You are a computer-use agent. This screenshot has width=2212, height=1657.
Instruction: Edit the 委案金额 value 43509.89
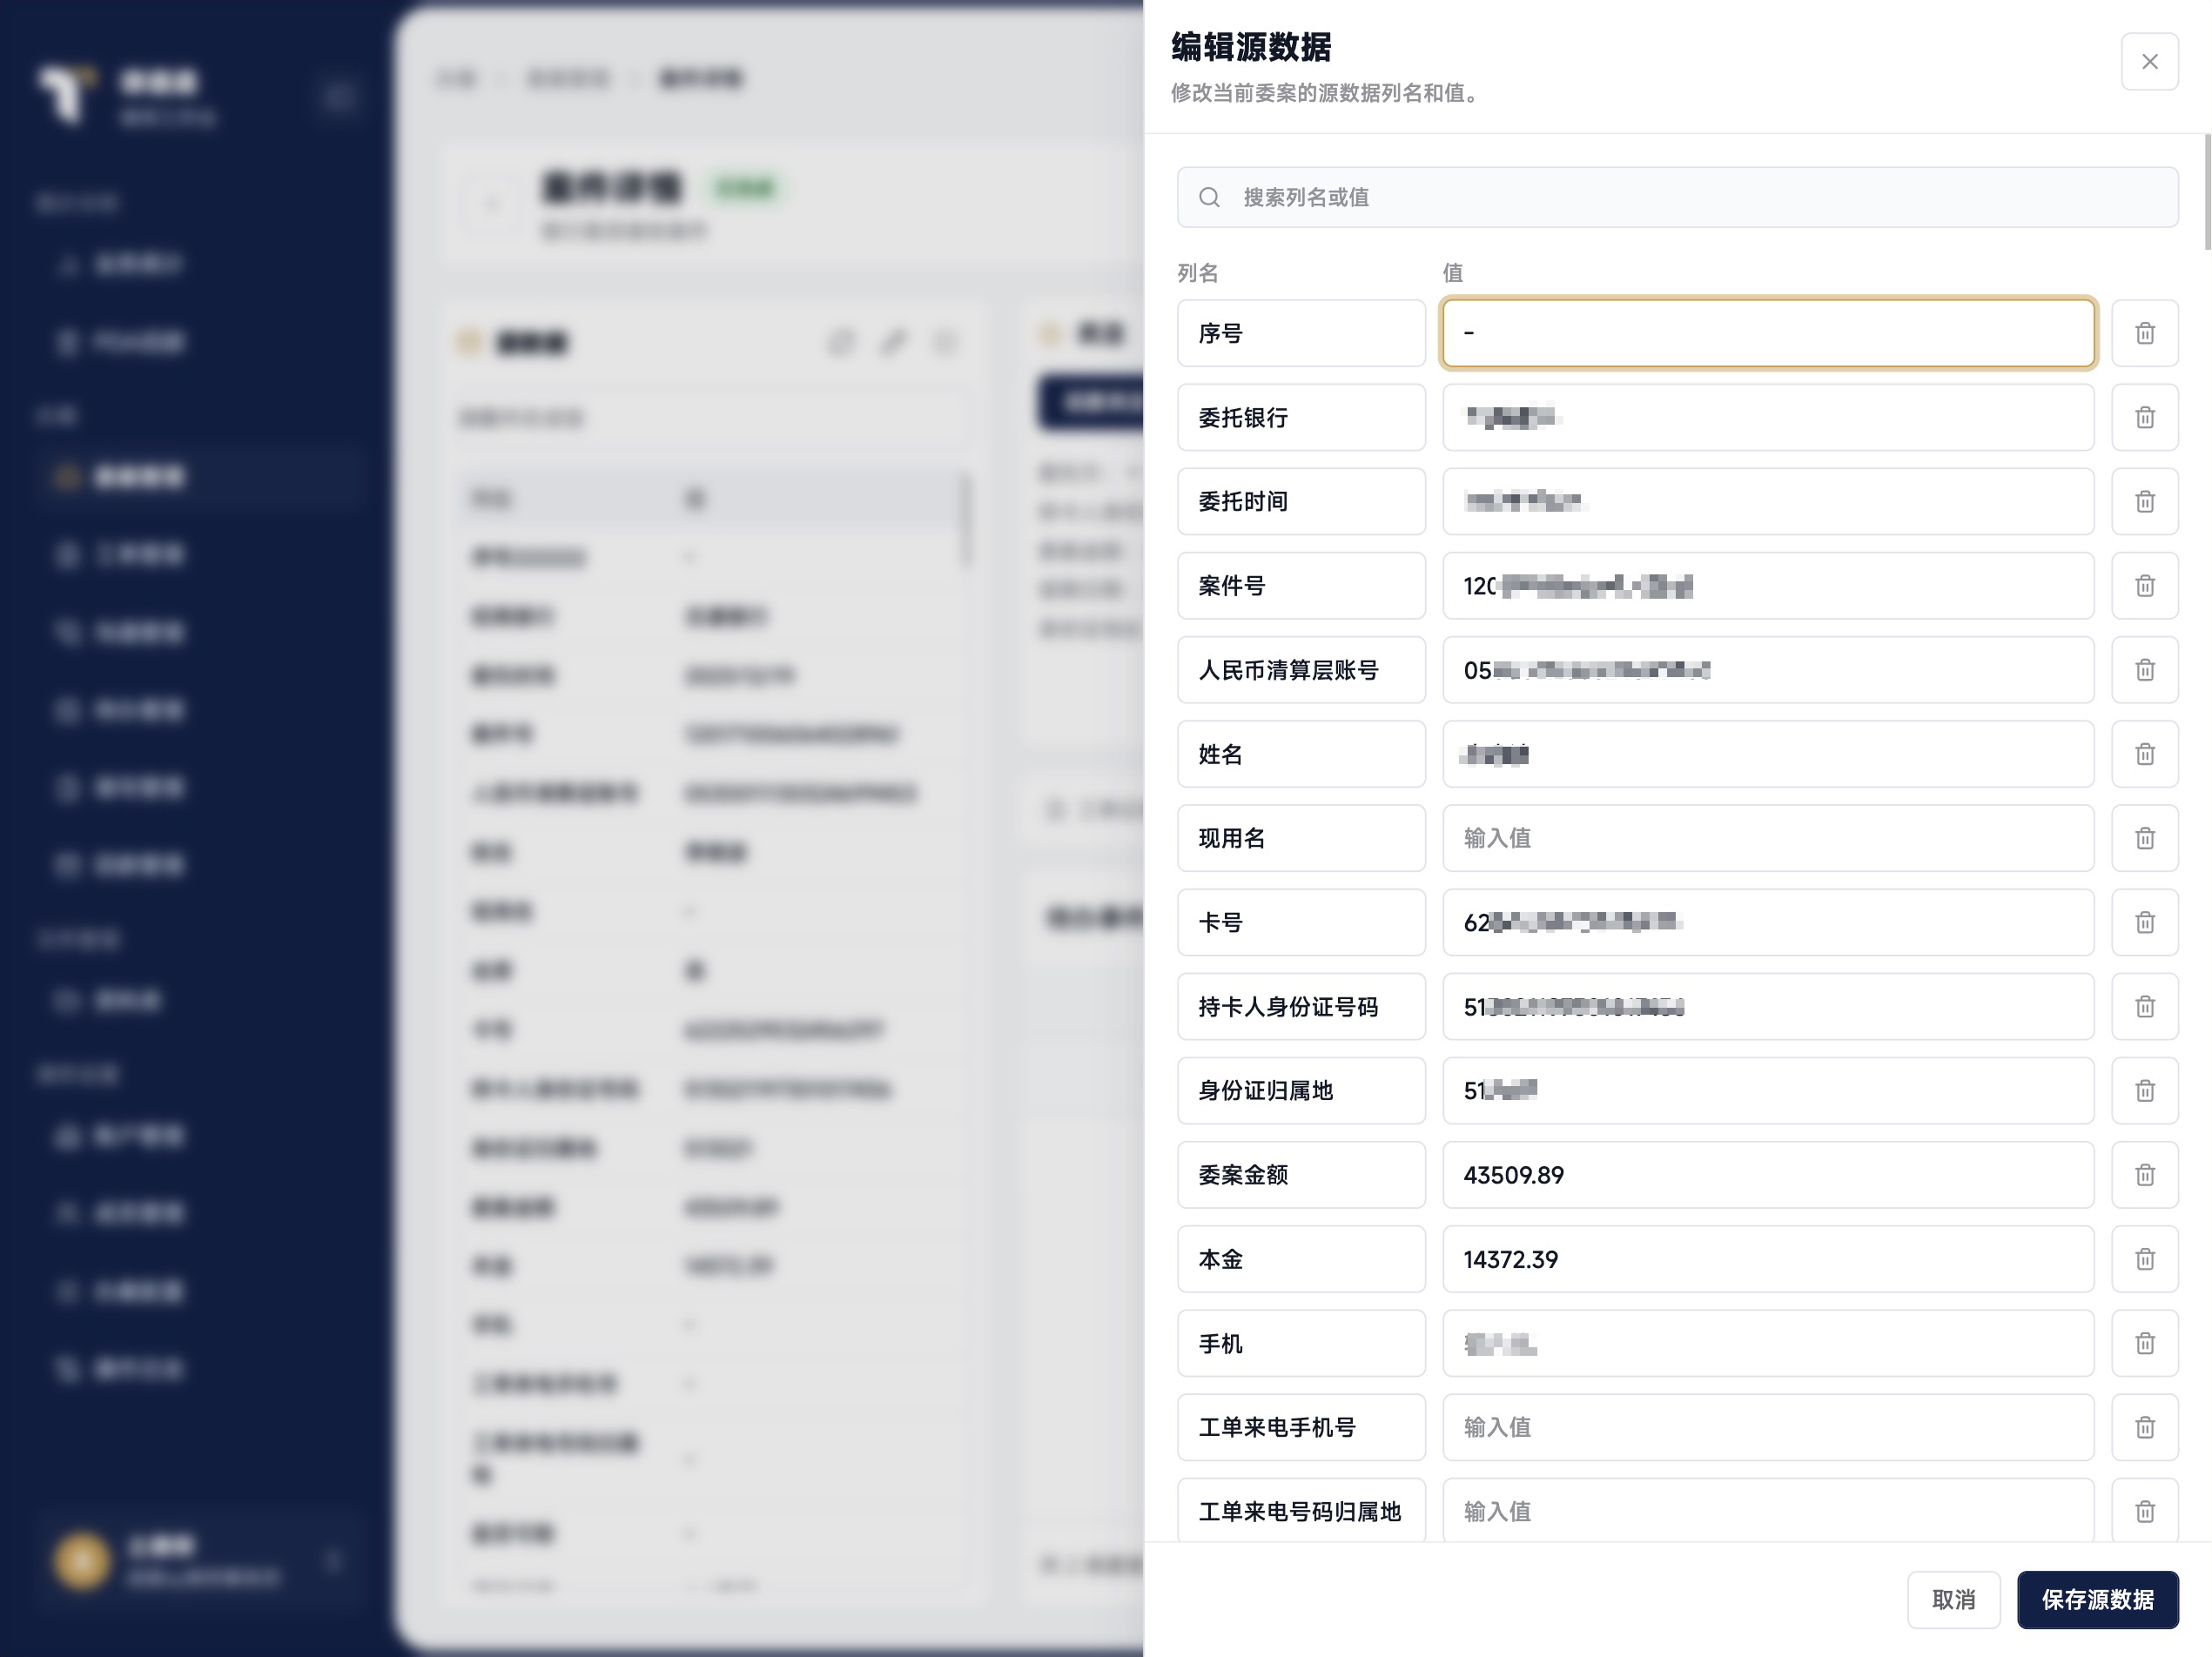click(x=1768, y=1175)
